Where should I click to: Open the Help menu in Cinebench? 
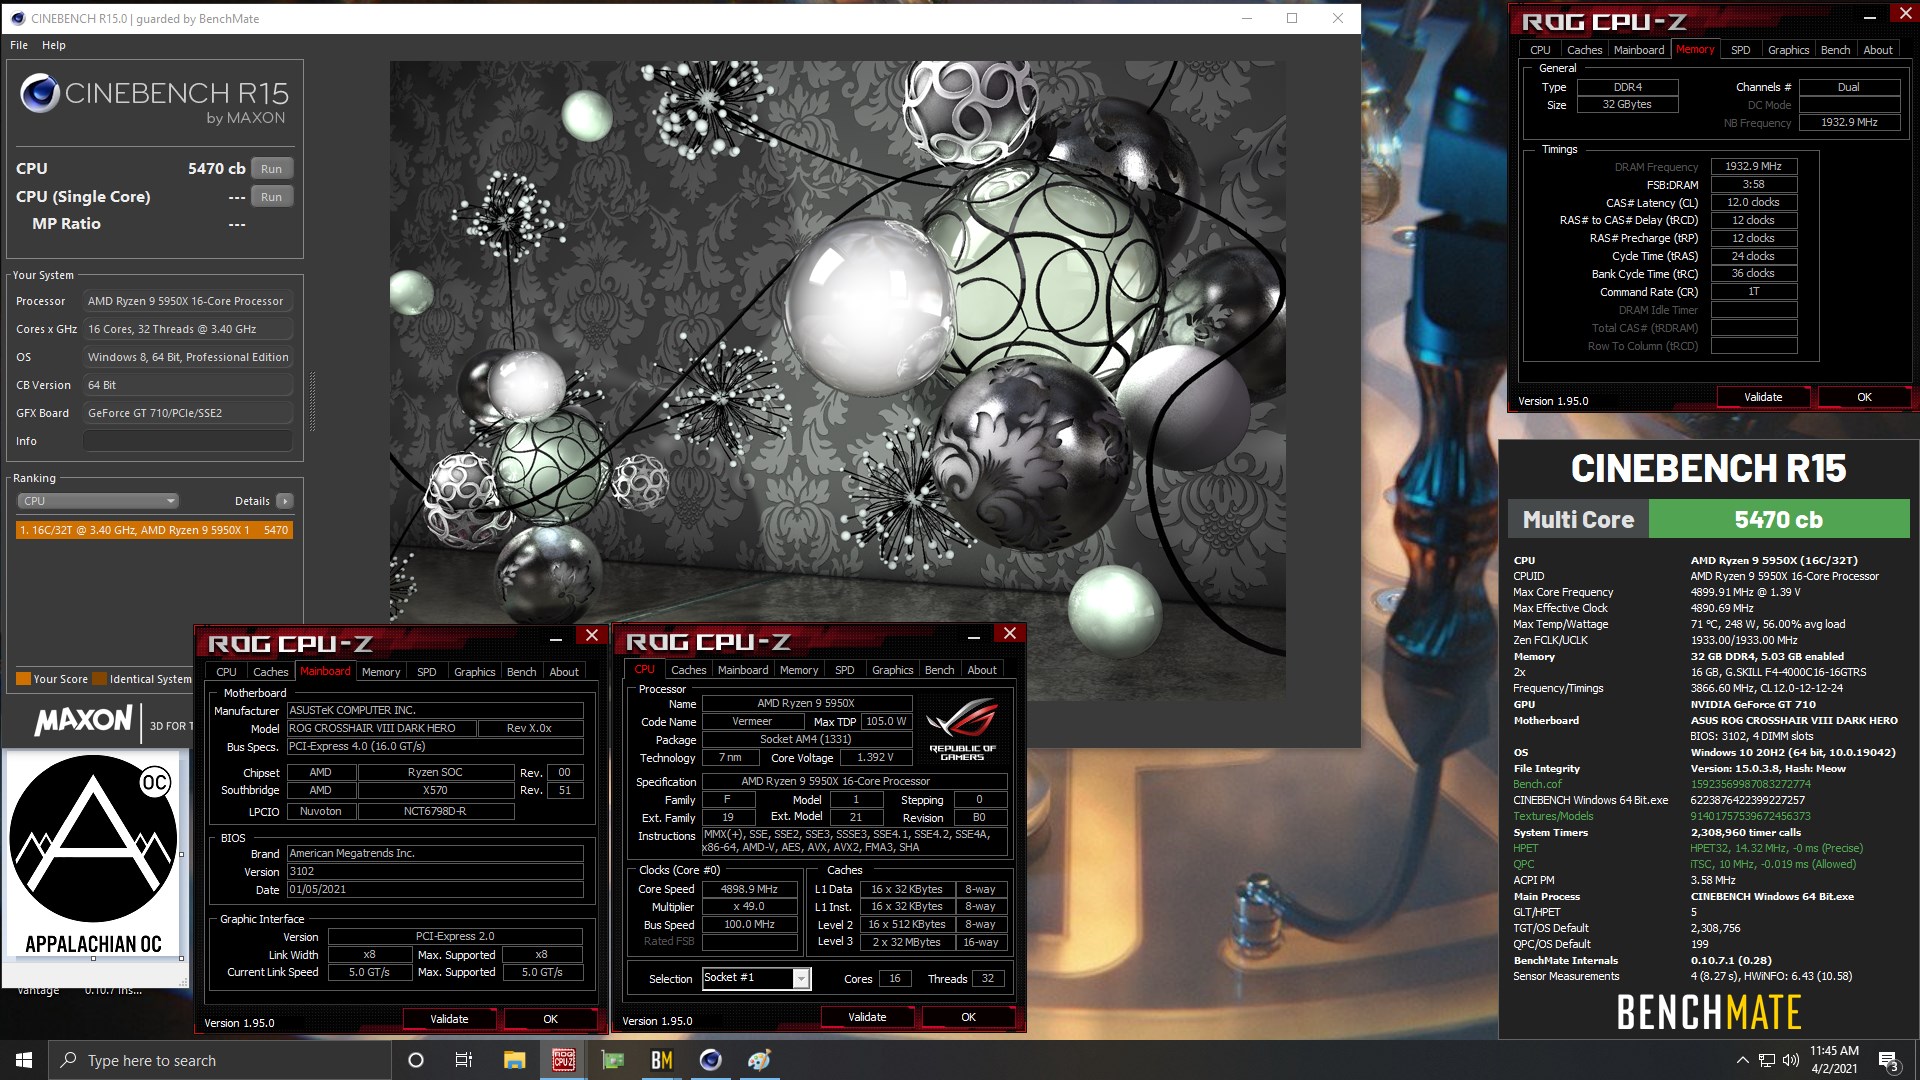(54, 45)
